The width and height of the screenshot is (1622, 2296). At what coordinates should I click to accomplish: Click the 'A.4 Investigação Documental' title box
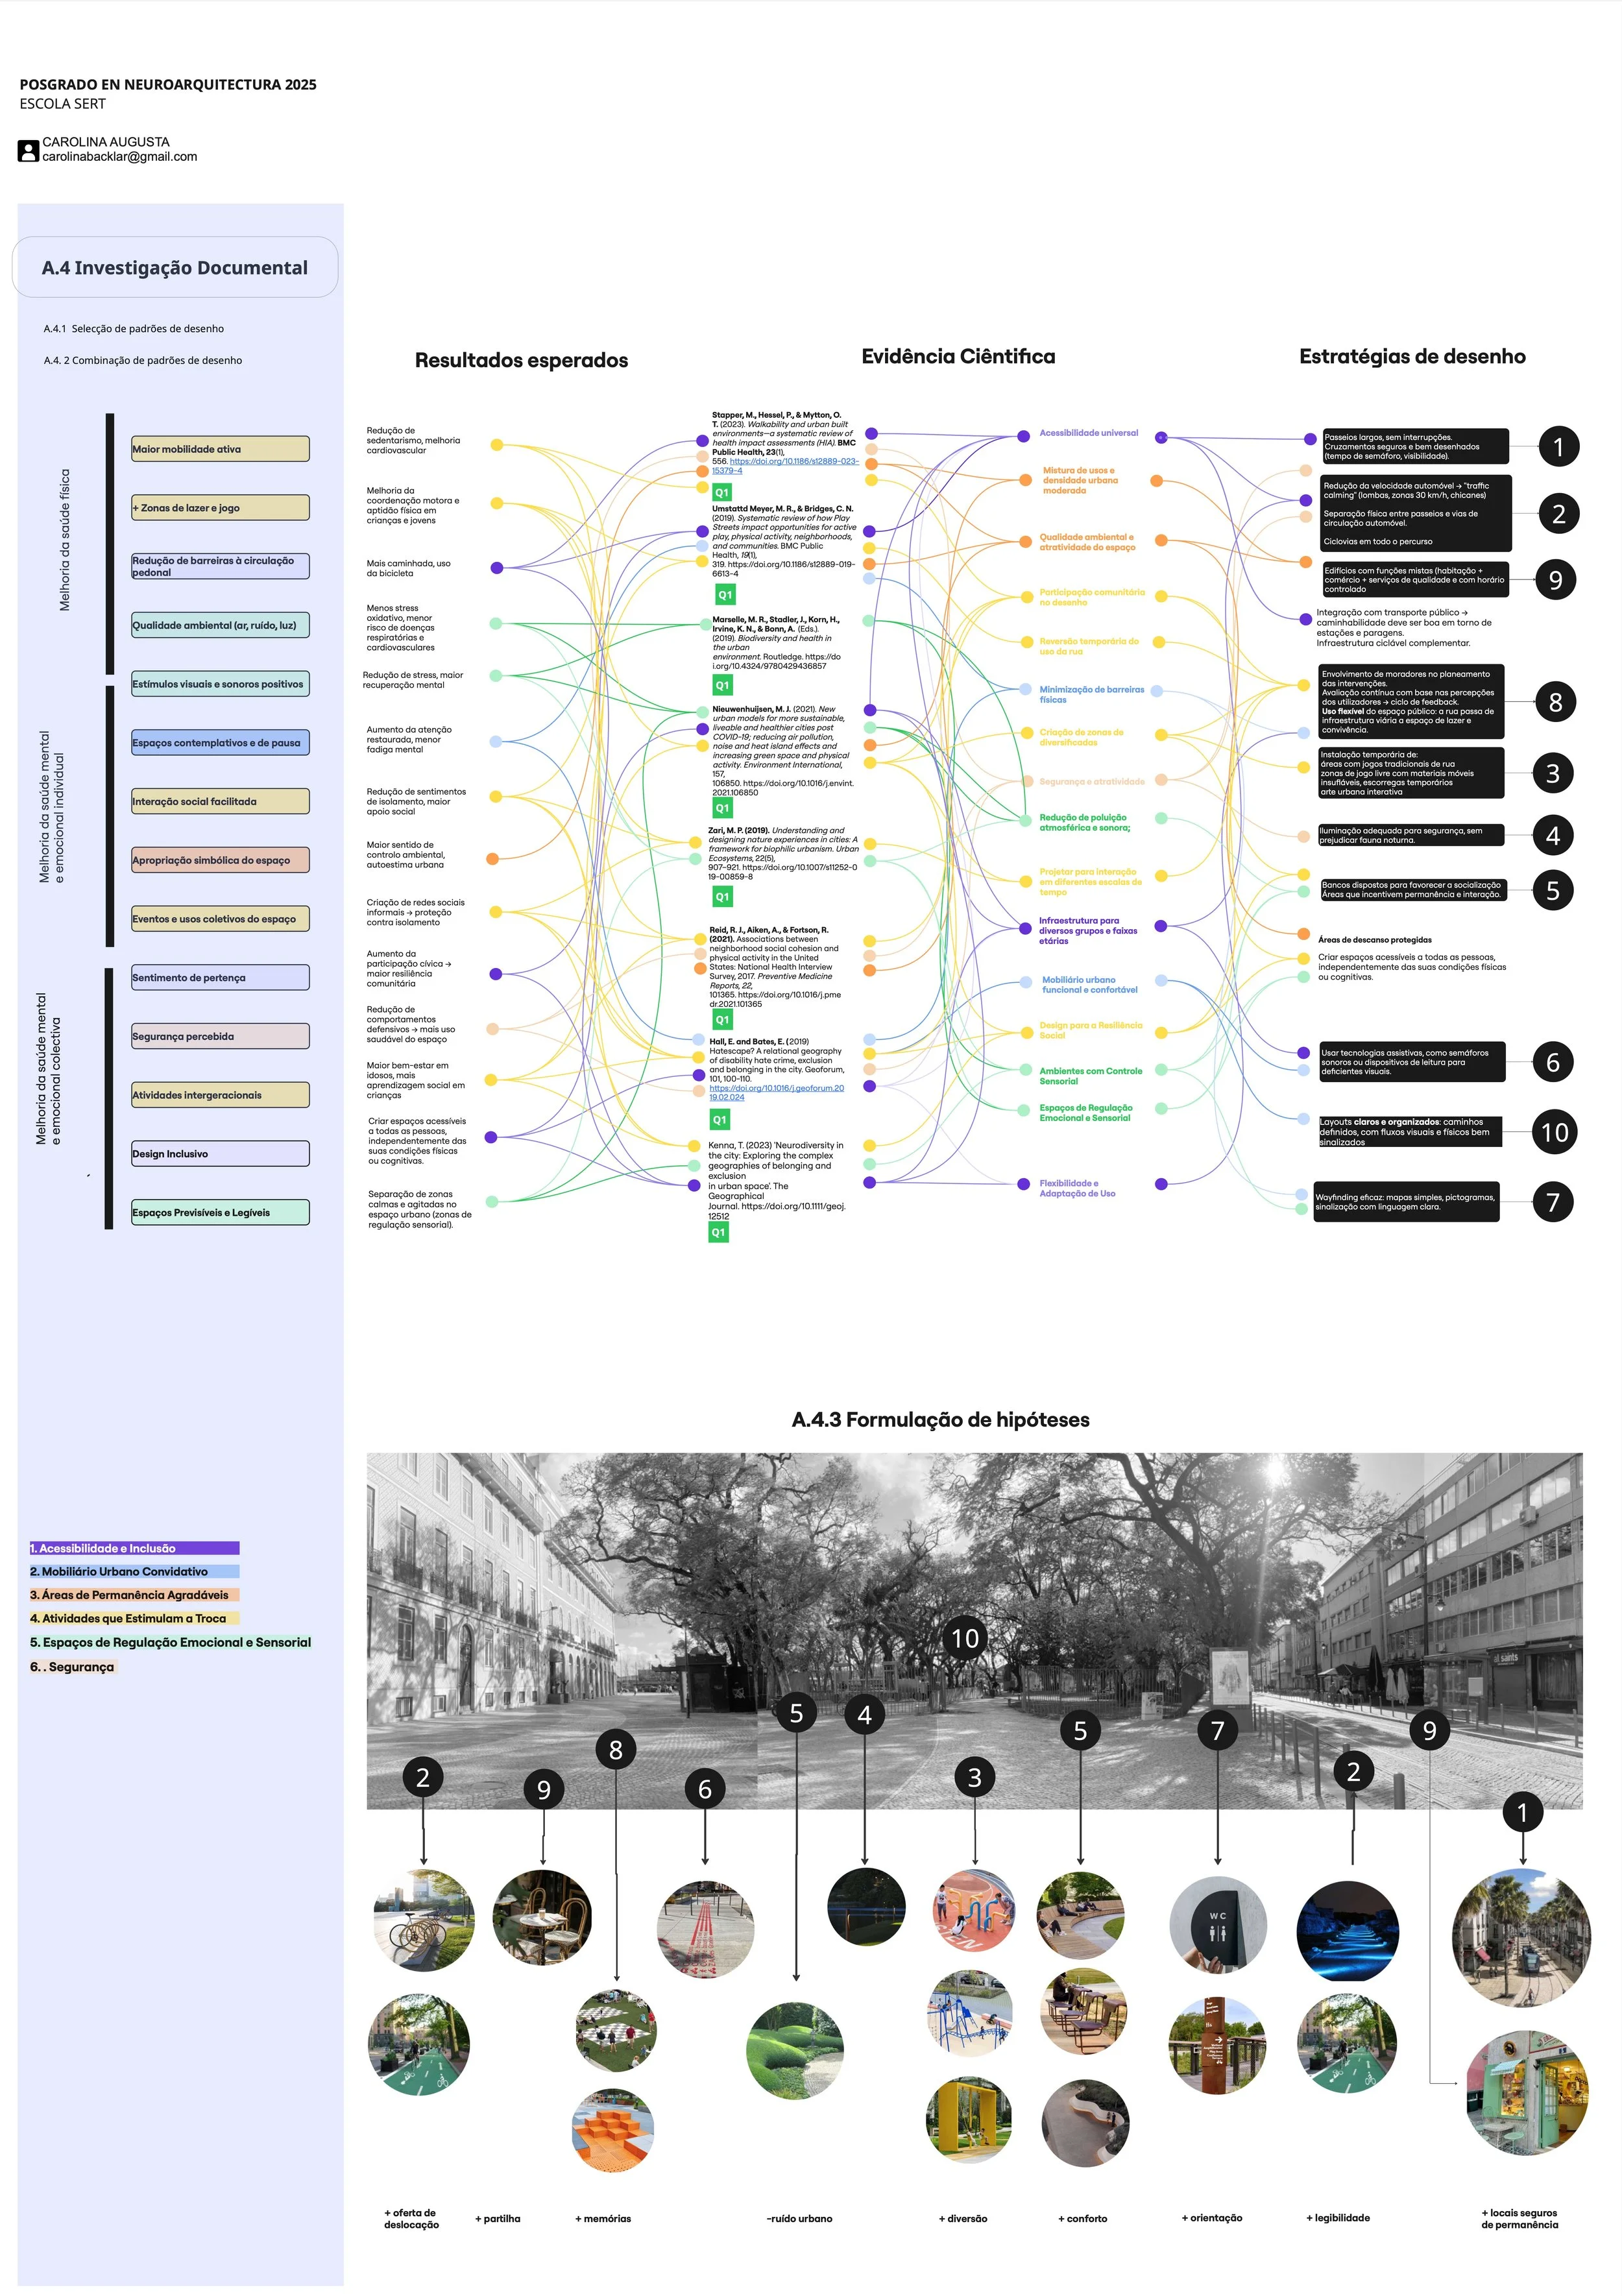click(175, 268)
